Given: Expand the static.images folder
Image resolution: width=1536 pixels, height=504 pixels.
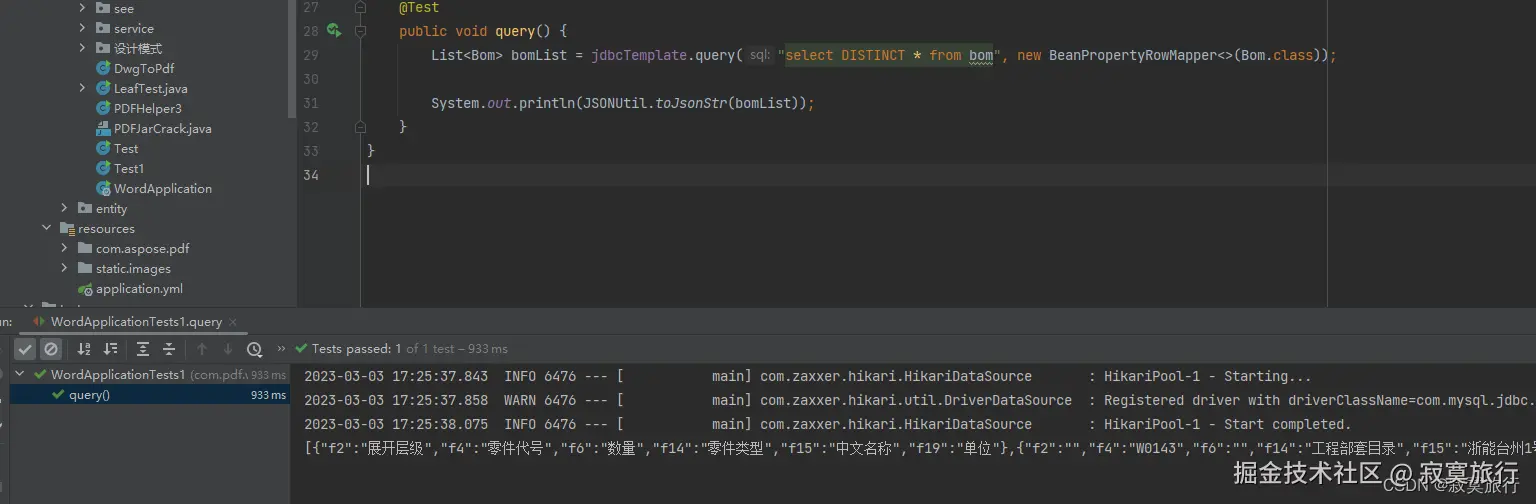Looking at the screenshot, I should pyautogui.click(x=65, y=268).
